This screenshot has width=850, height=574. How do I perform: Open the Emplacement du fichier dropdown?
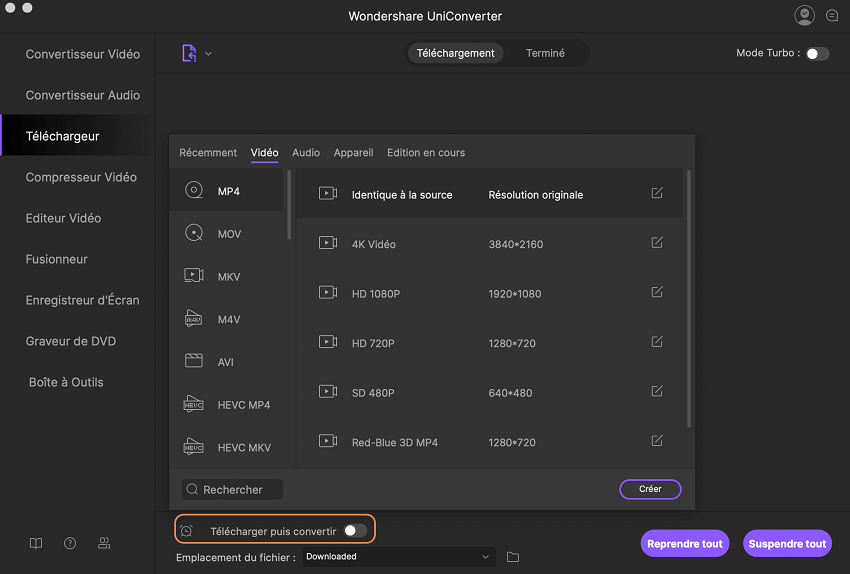pyautogui.click(x=398, y=557)
